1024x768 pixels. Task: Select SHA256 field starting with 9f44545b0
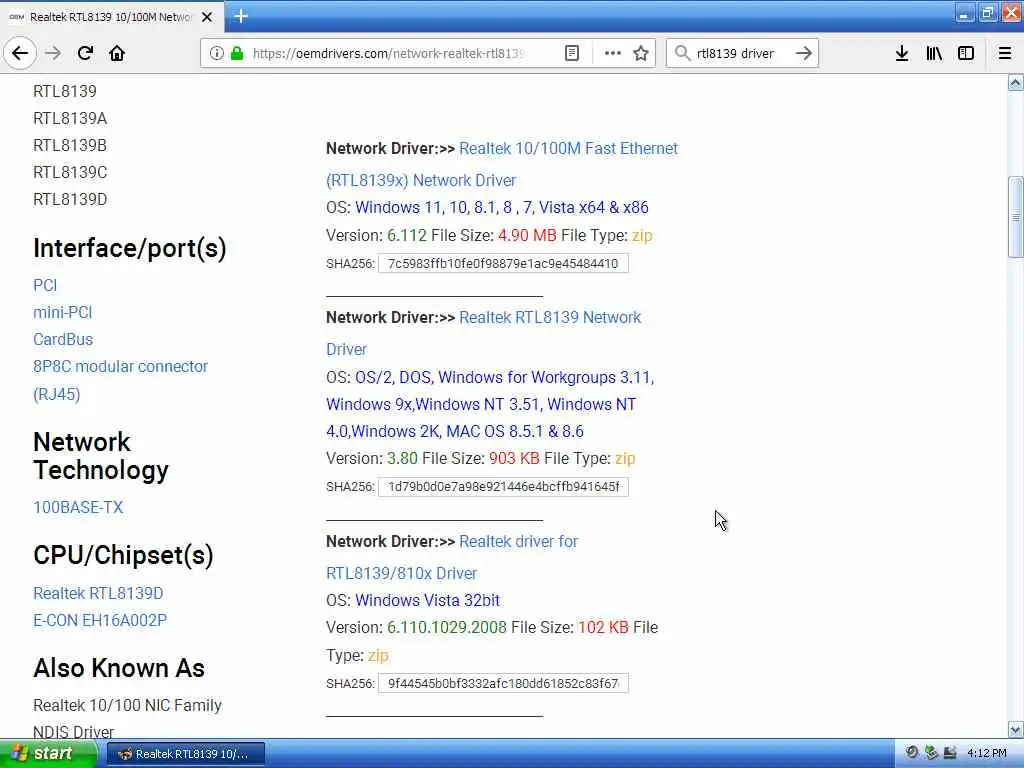click(503, 683)
